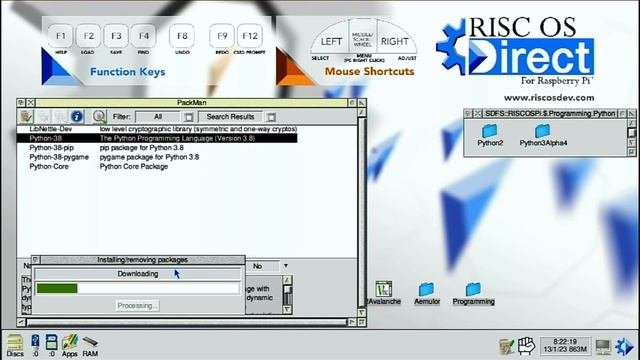This screenshot has height=360, width=640.
Task: Click the Processing... button in install dialog
Action: pyautogui.click(x=138, y=306)
